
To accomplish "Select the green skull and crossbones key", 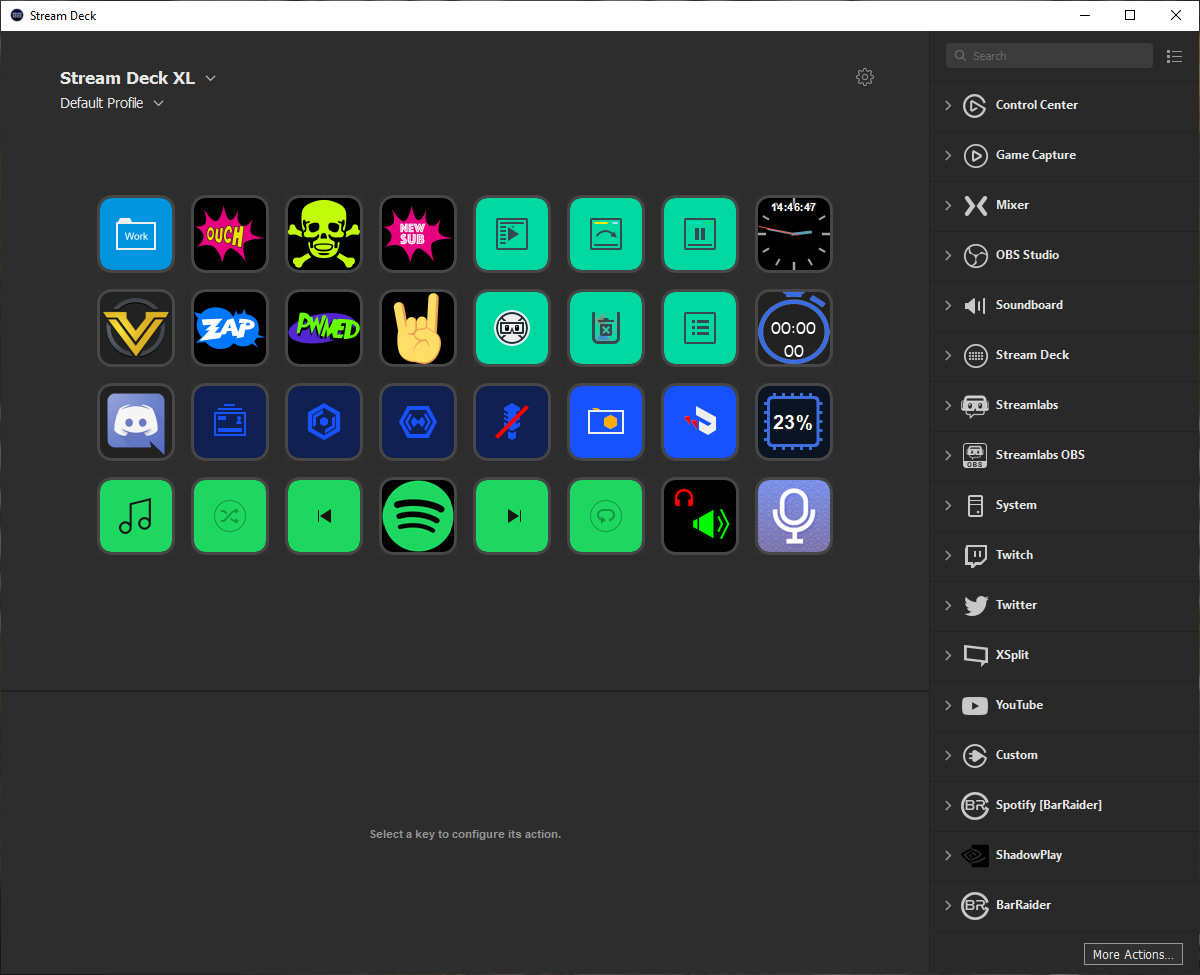I will pos(324,234).
